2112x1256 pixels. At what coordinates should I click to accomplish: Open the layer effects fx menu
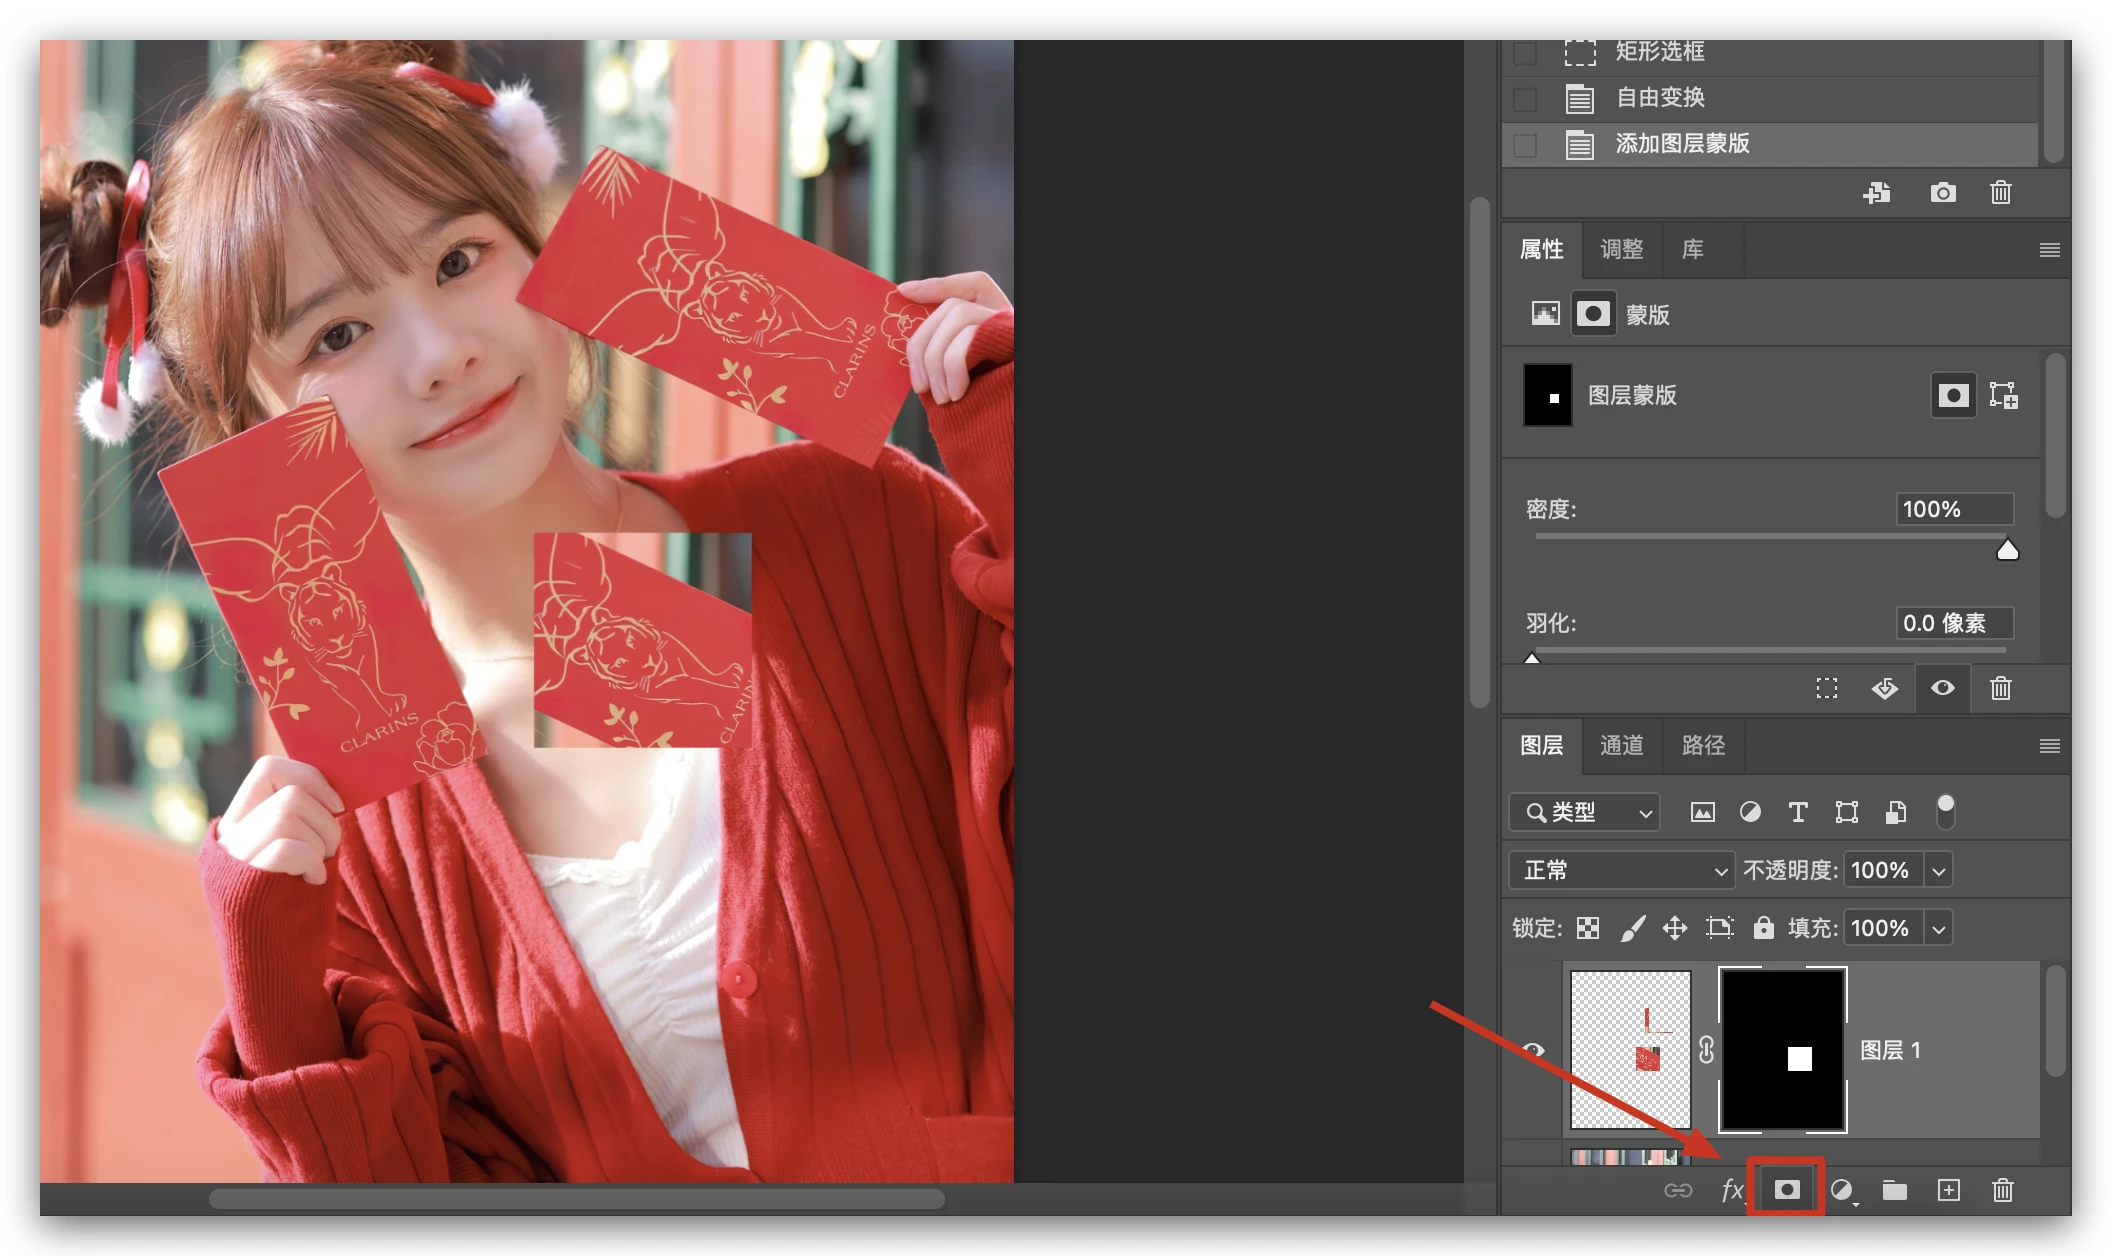(1731, 1190)
